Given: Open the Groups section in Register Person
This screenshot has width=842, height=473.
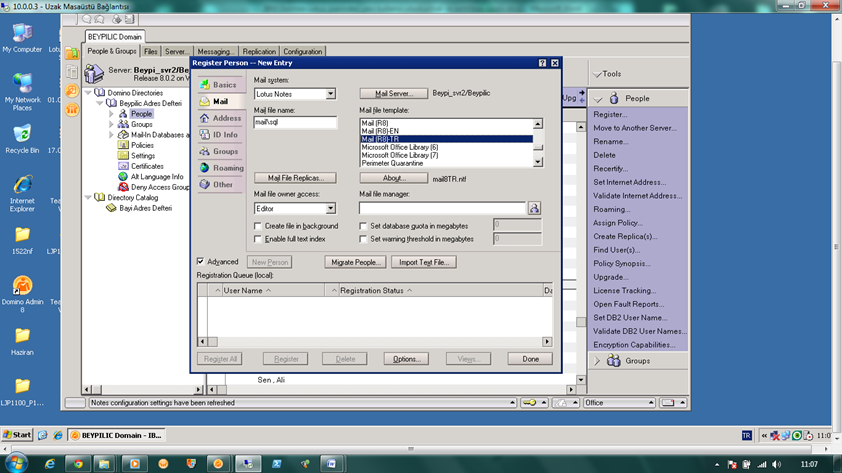Looking at the screenshot, I should point(221,151).
